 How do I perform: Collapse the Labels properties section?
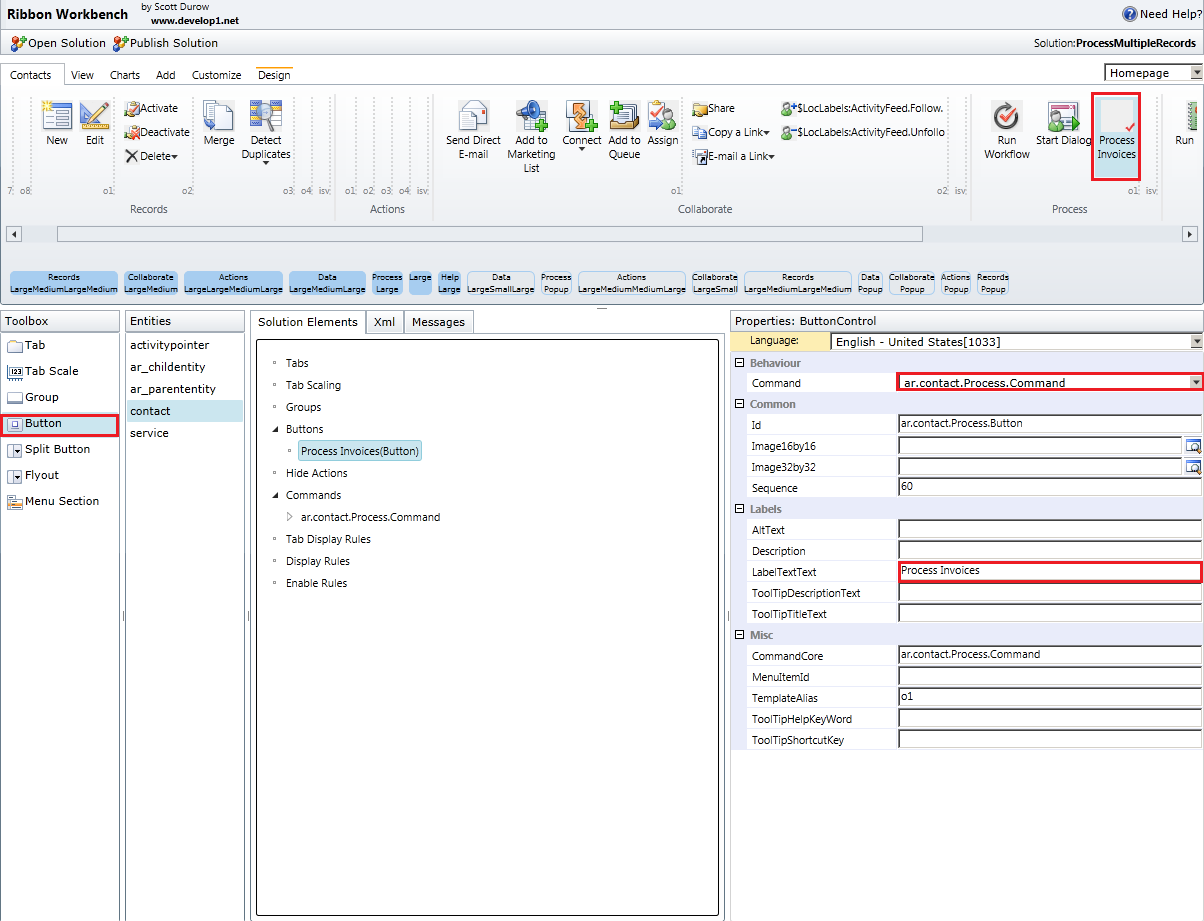coord(739,509)
